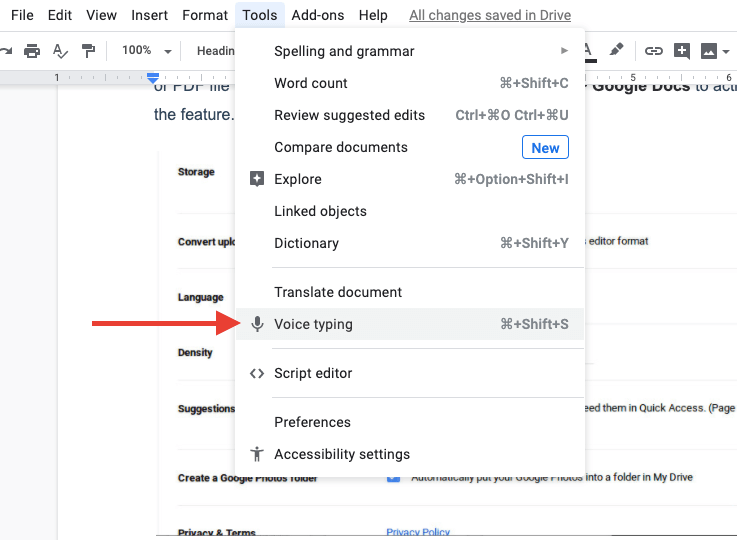Choose Word count from Tools menu
The width and height of the screenshot is (737, 540).
point(311,83)
